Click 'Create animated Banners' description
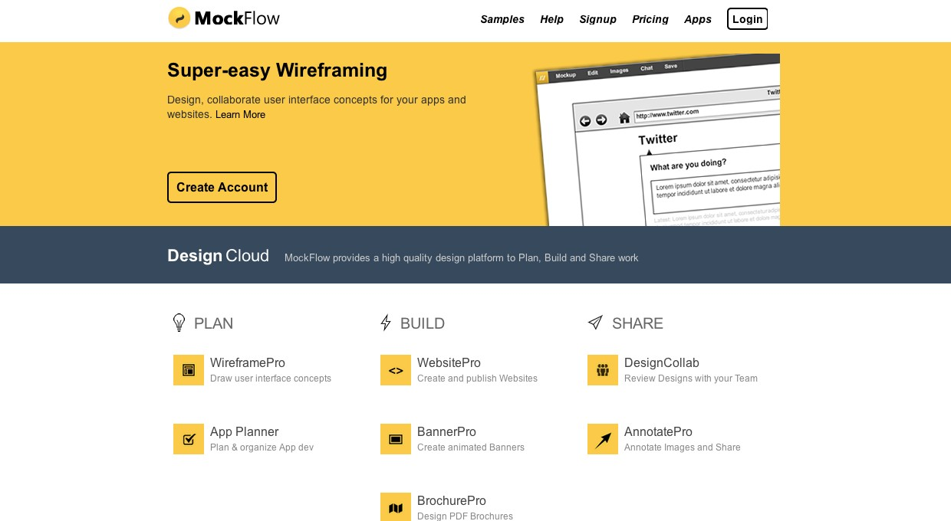Image resolution: width=951 pixels, height=521 pixels. pos(471,448)
